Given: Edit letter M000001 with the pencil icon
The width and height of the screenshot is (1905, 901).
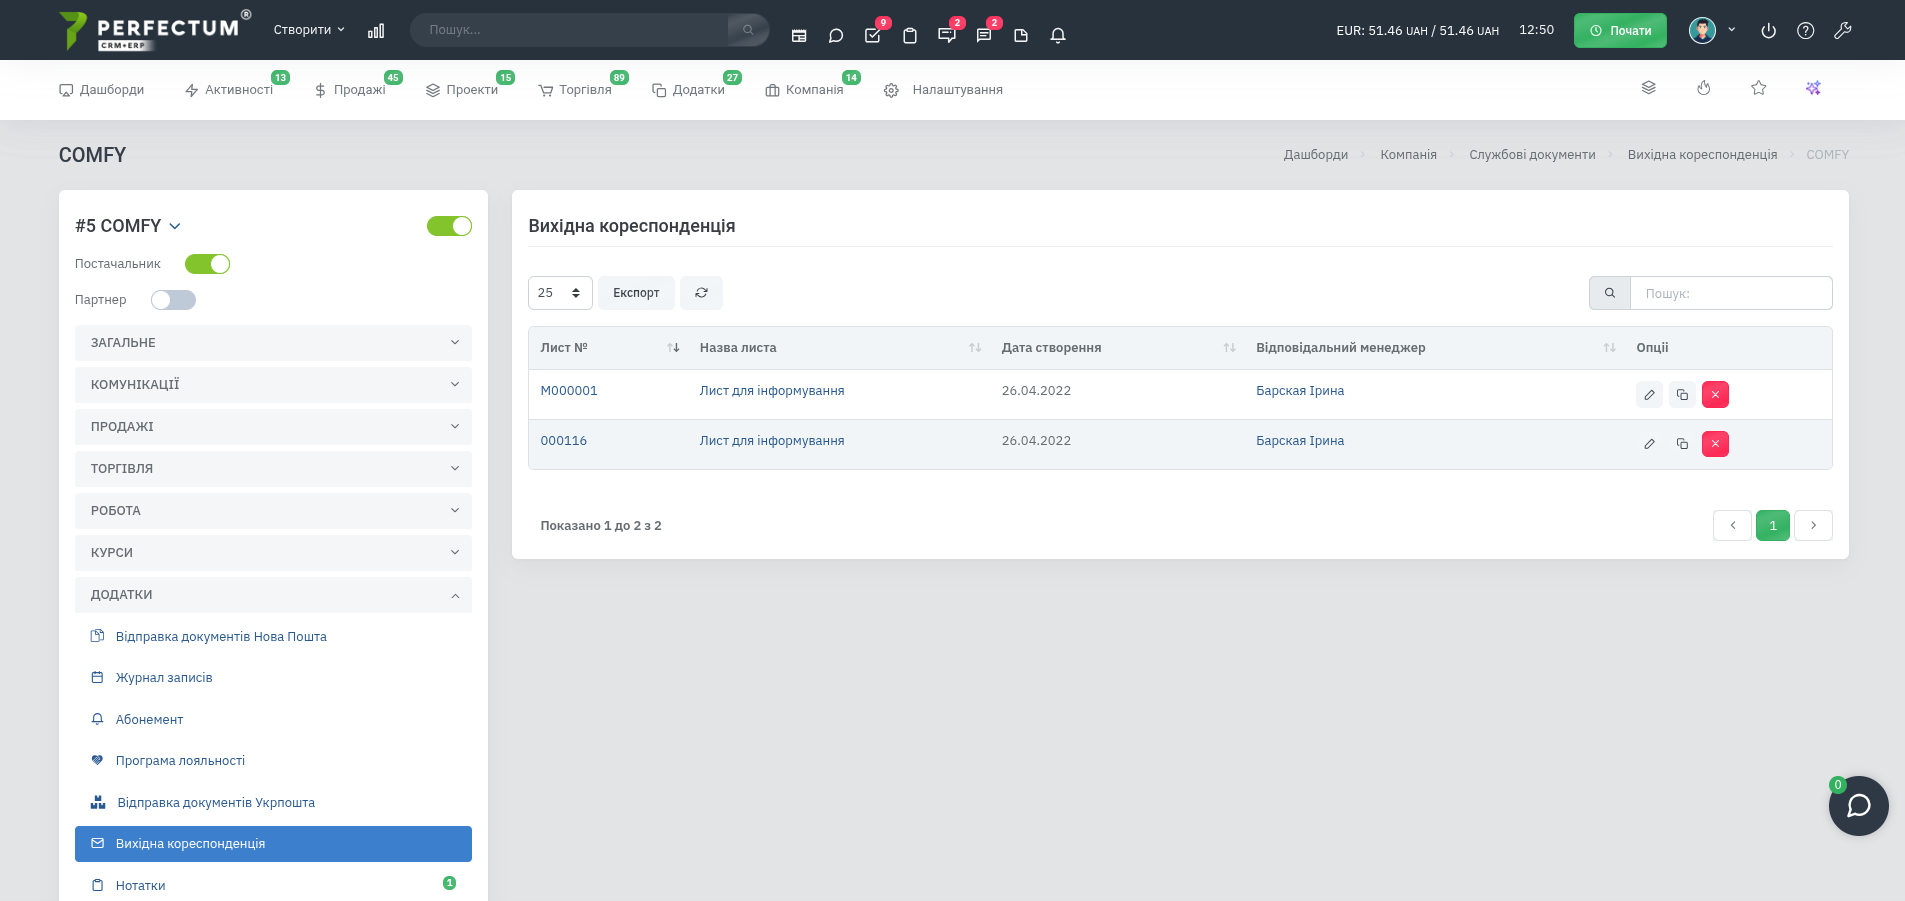Looking at the screenshot, I should coord(1650,395).
